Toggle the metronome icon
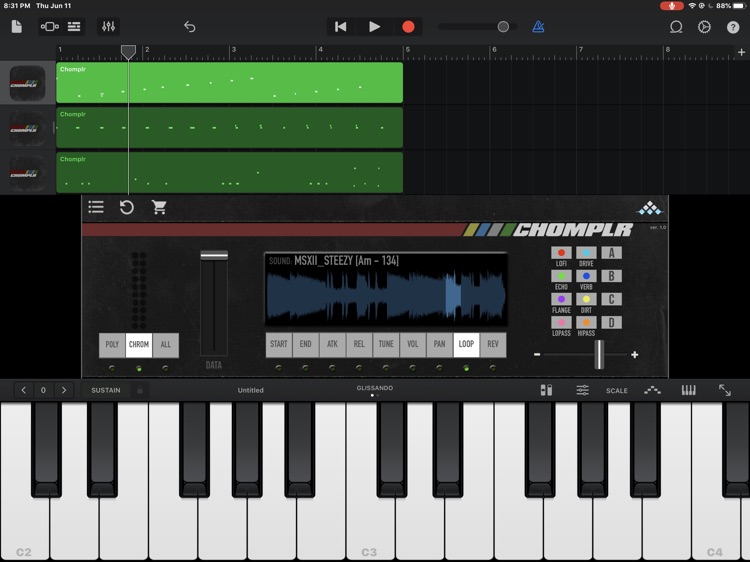The height and width of the screenshot is (562, 750). point(538,27)
